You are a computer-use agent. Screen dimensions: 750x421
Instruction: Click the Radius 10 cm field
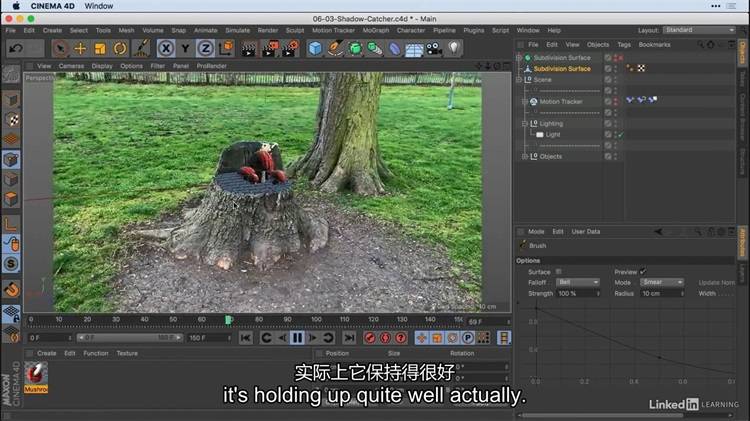pyautogui.click(x=662, y=293)
